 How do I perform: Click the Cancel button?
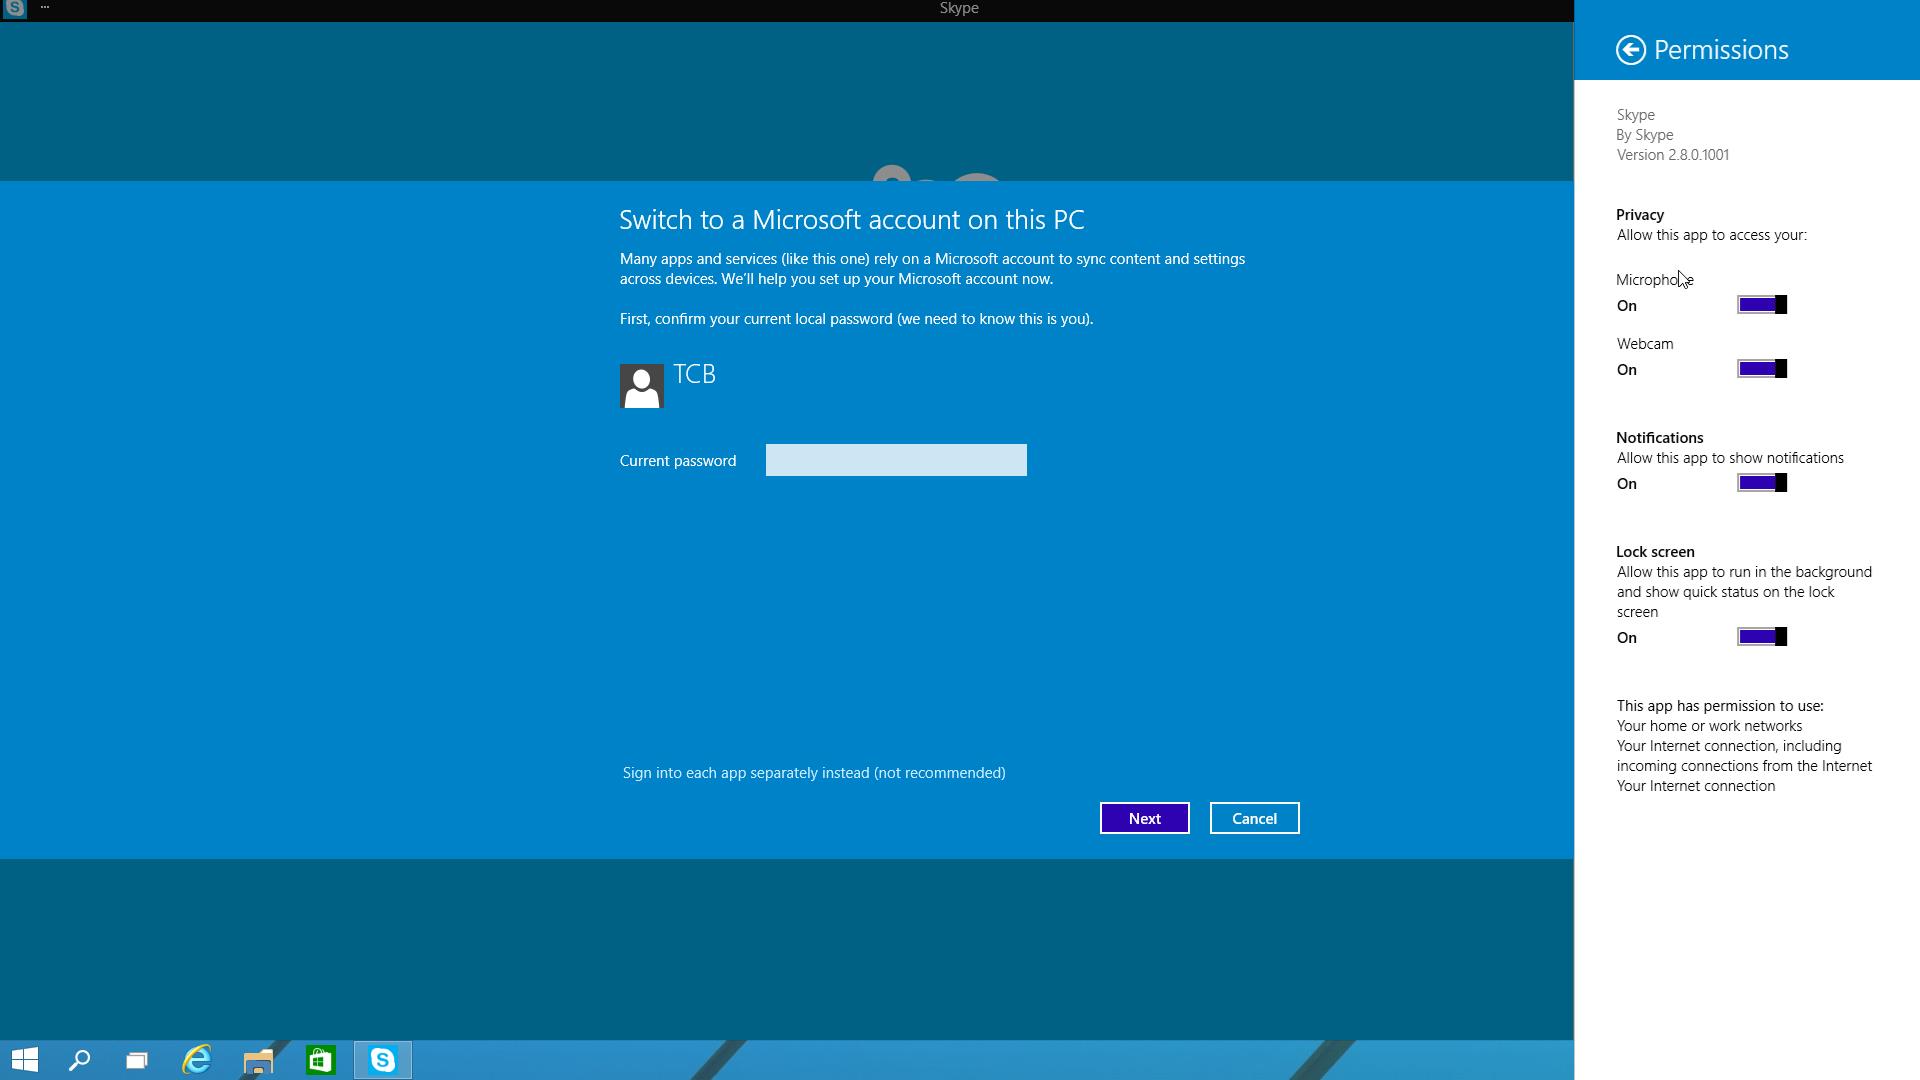tap(1255, 818)
